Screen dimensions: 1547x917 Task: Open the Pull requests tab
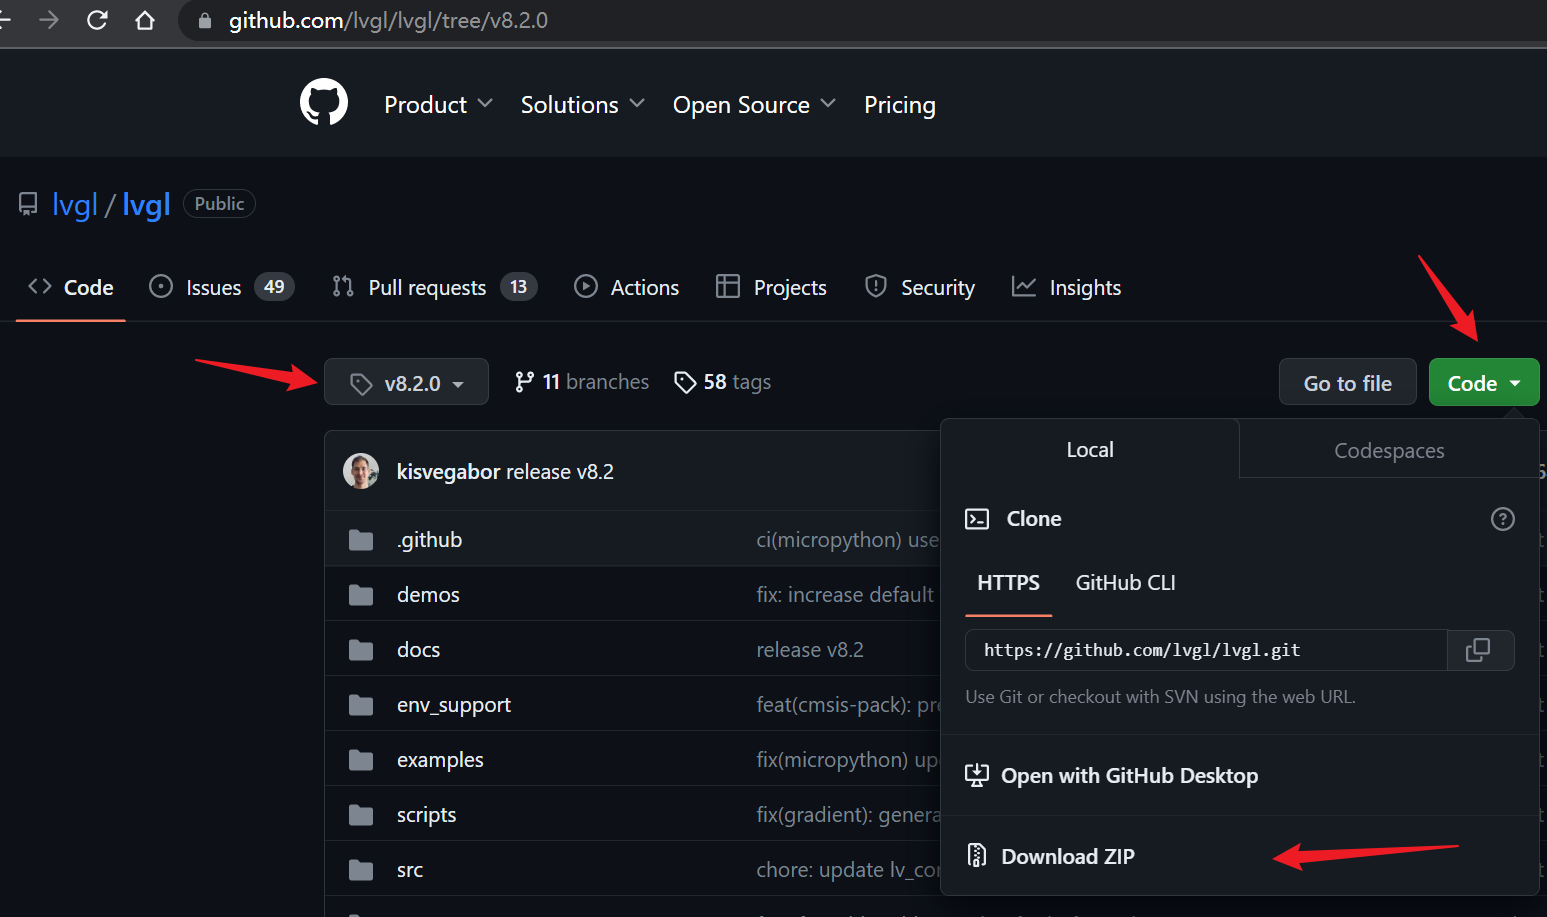(x=434, y=288)
